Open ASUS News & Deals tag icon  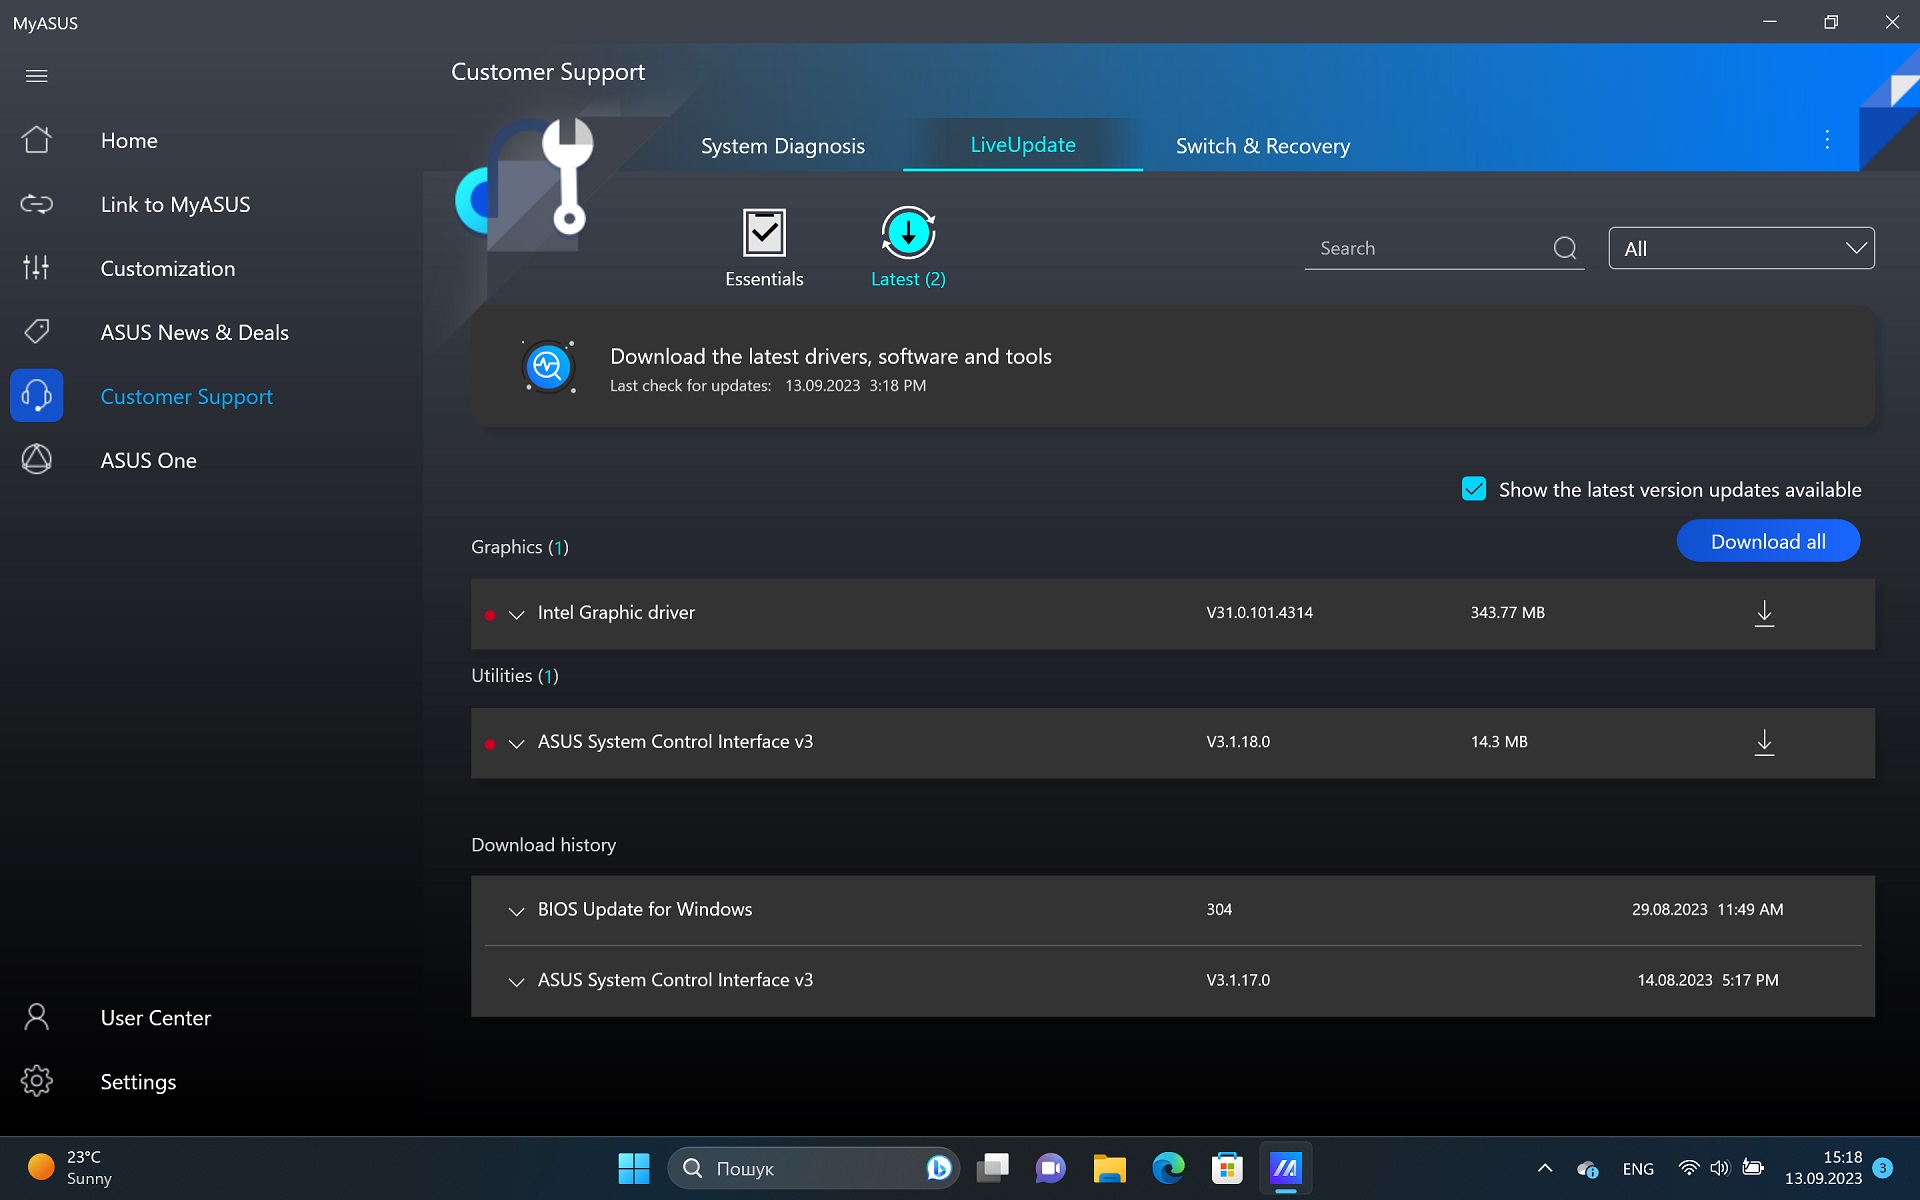[x=37, y=332]
